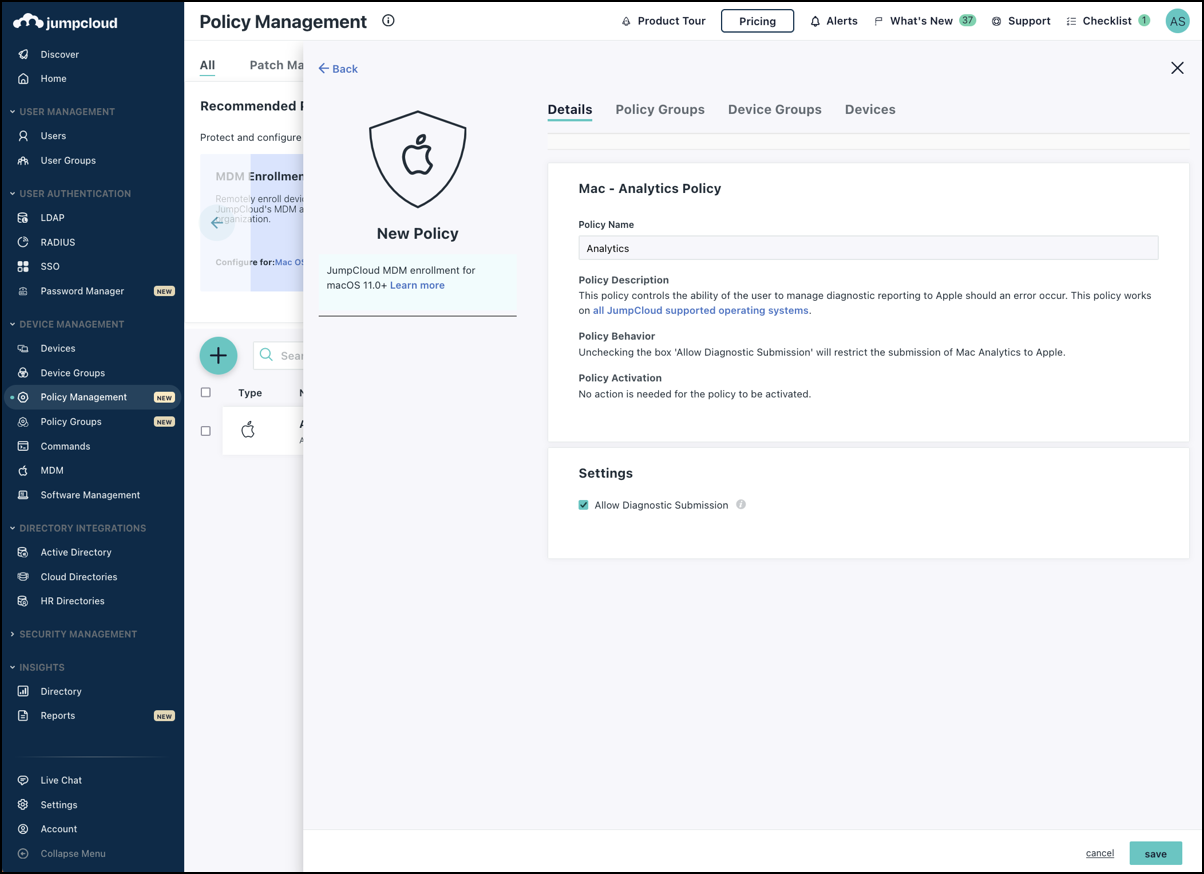Uncheck Allow Diagnostic Submission checkbox
This screenshot has width=1204, height=874.
point(584,505)
